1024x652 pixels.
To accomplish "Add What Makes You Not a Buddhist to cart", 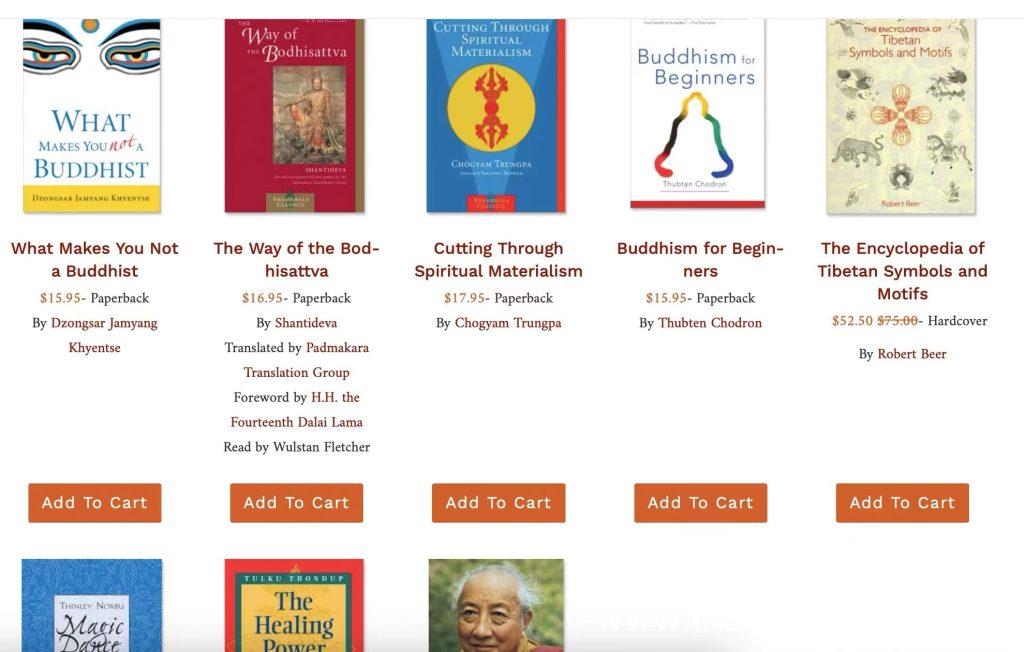I will point(95,503).
